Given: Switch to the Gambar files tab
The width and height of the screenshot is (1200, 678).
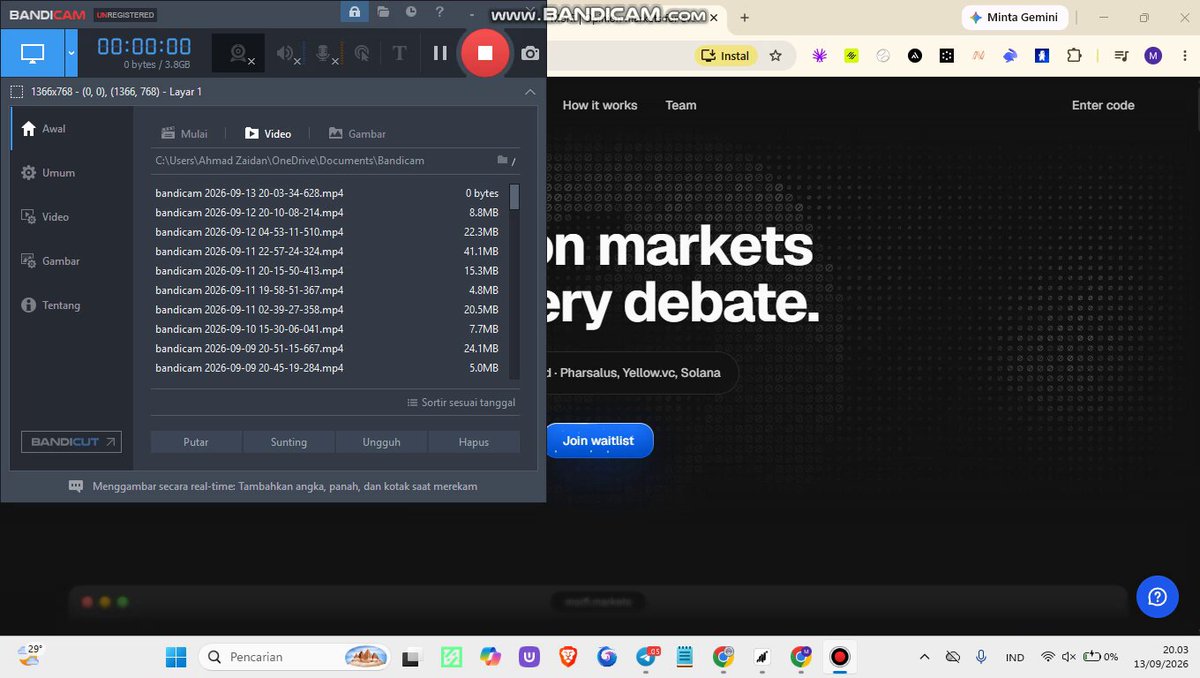Looking at the screenshot, I should tap(357, 133).
